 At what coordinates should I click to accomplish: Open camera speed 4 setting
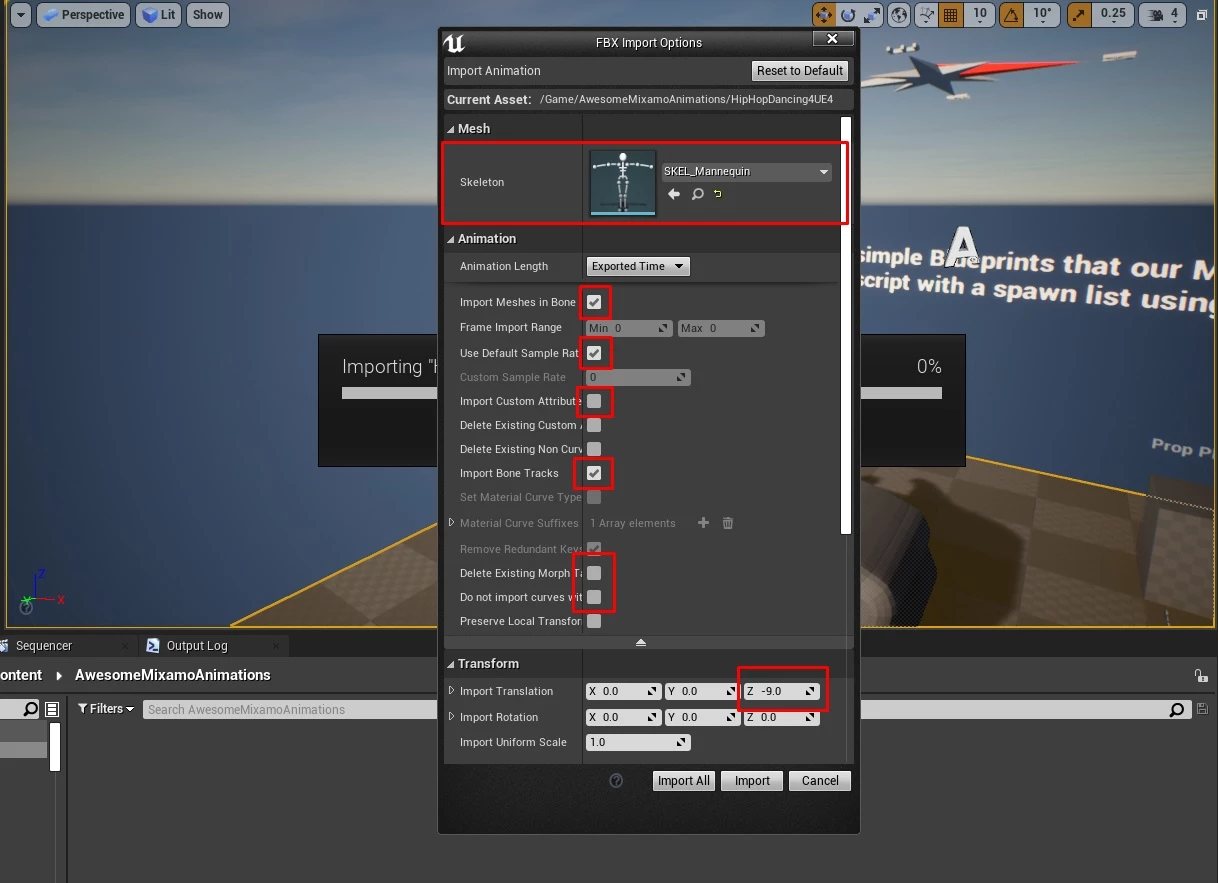click(1164, 15)
